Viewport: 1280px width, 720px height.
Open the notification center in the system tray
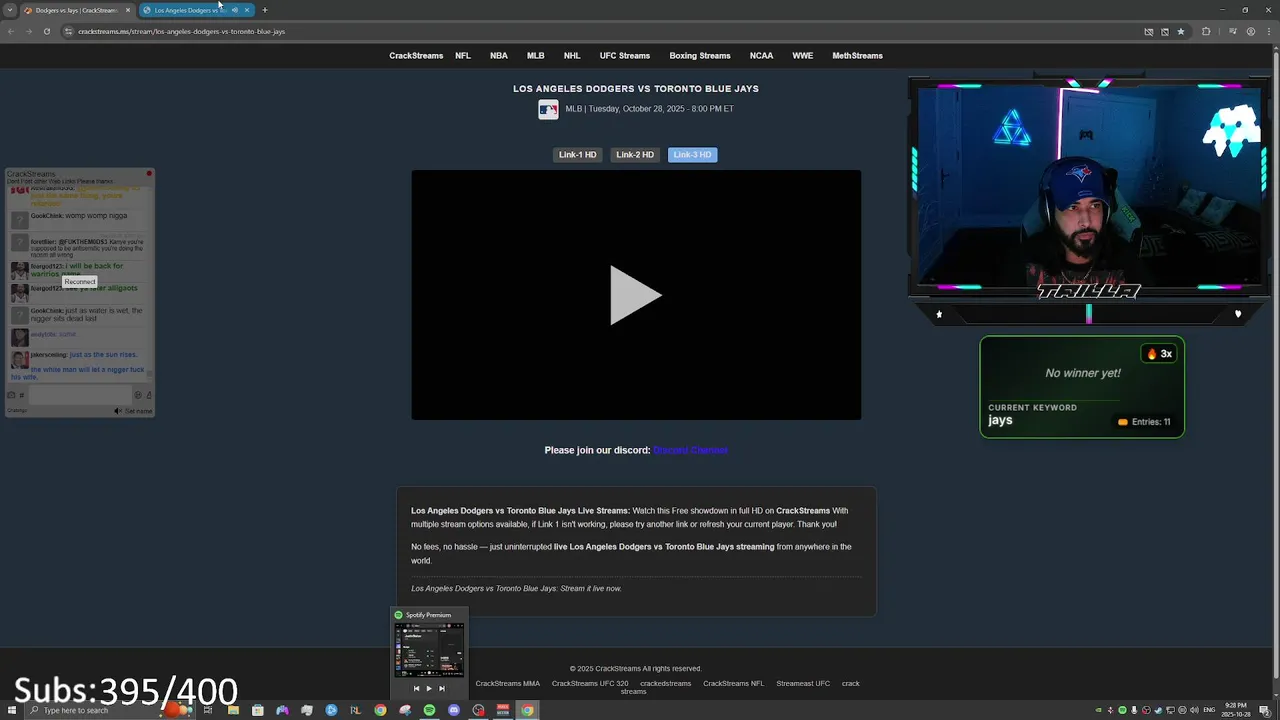point(1264,710)
